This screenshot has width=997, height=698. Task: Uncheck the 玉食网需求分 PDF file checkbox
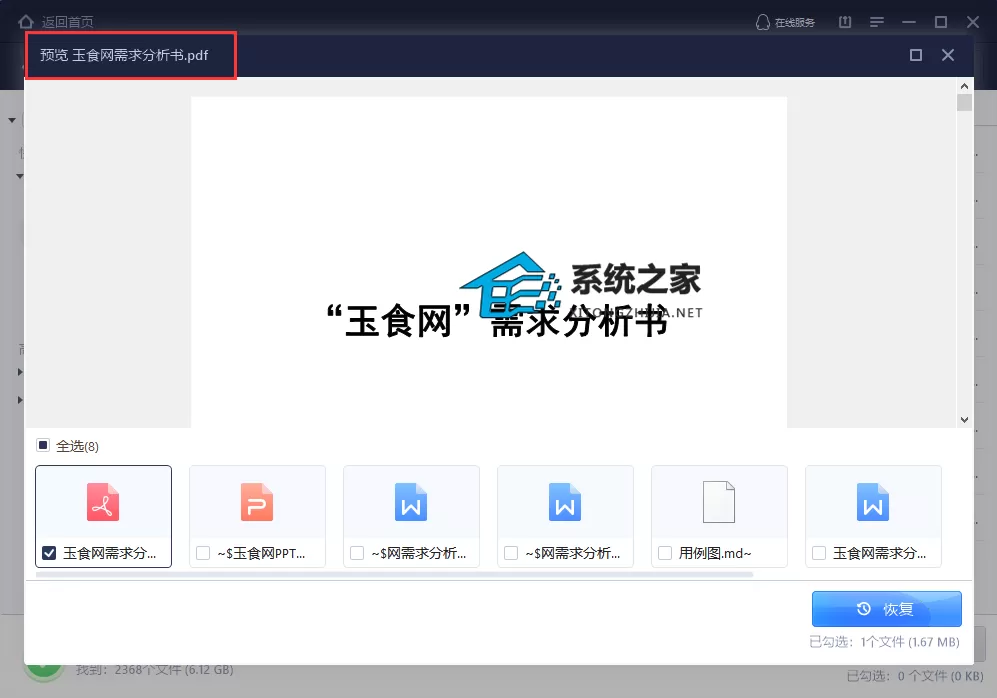(x=49, y=553)
